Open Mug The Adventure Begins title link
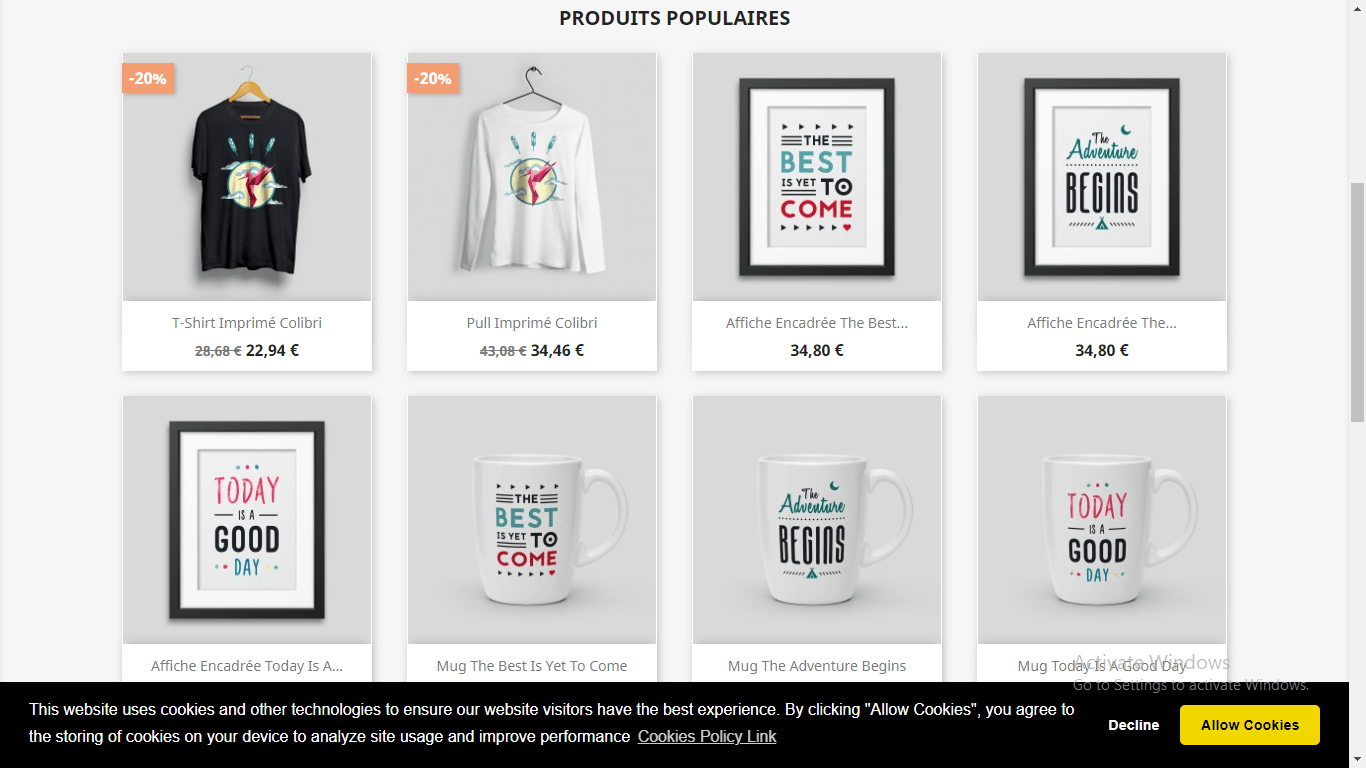 pyautogui.click(x=817, y=666)
